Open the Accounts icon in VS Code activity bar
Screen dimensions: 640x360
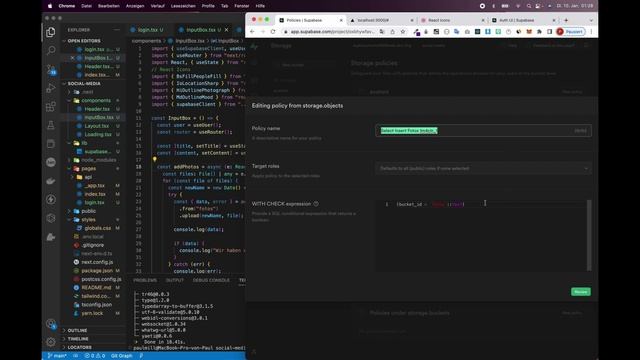pyautogui.click(x=51, y=324)
